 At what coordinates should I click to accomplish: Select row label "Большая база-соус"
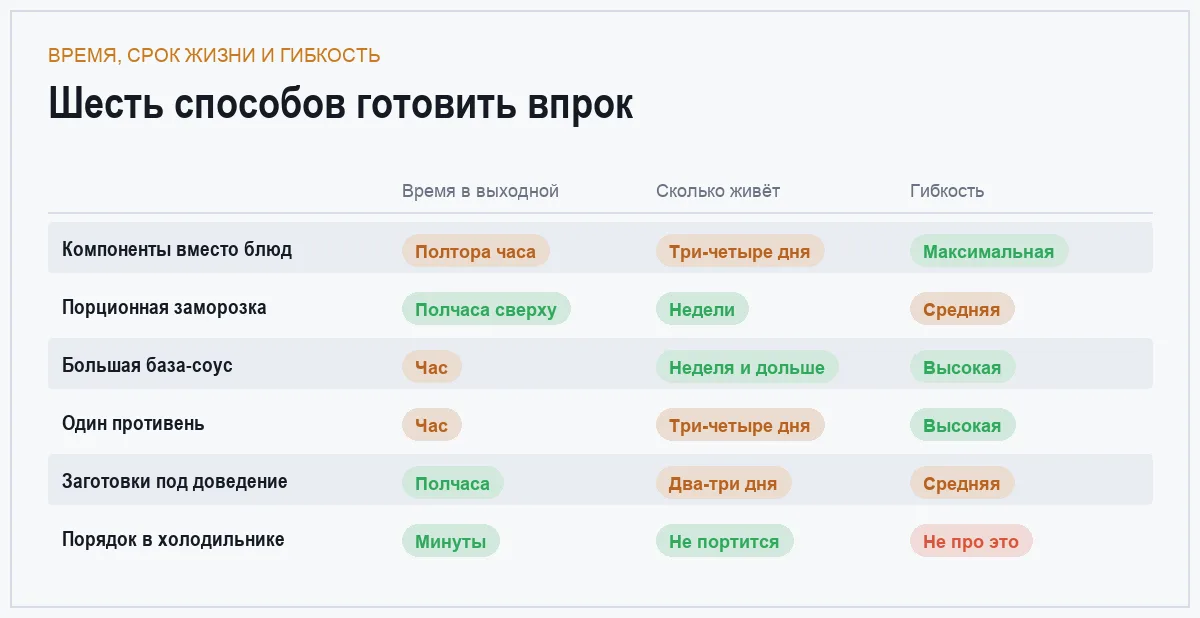[147, 365]
